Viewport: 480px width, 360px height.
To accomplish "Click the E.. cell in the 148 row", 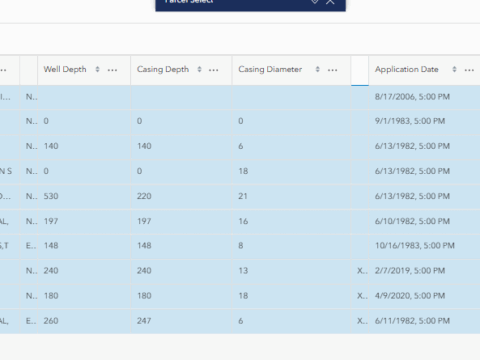I will point(31,246).
